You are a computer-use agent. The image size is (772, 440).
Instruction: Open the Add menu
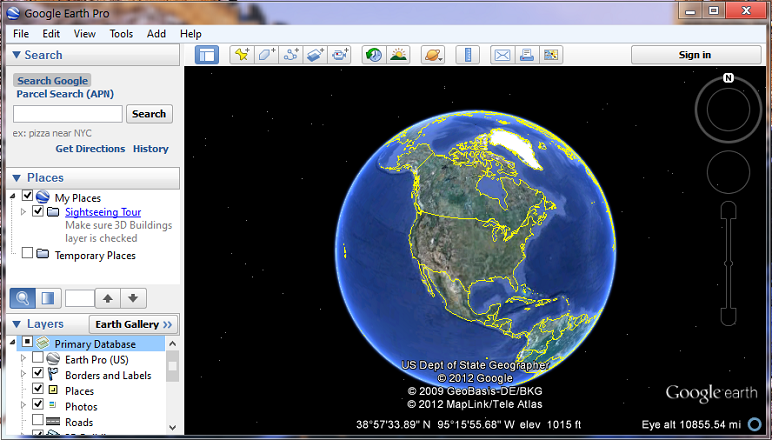(156, 33)
